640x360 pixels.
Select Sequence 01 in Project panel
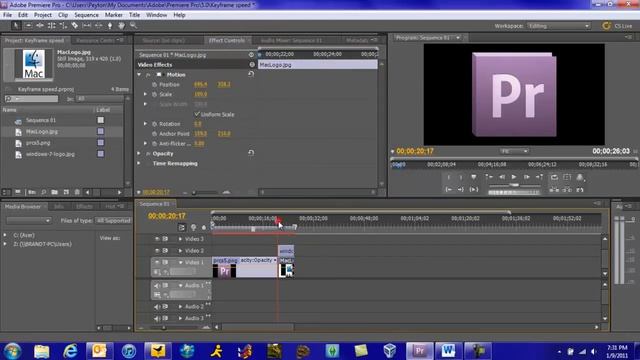click(x=40, y=120)
